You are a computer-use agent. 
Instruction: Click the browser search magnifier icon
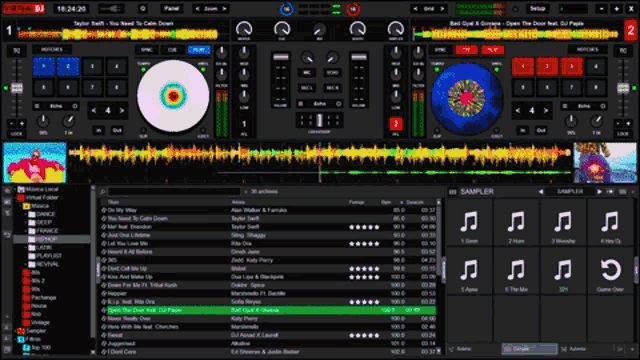coord(102,192)
